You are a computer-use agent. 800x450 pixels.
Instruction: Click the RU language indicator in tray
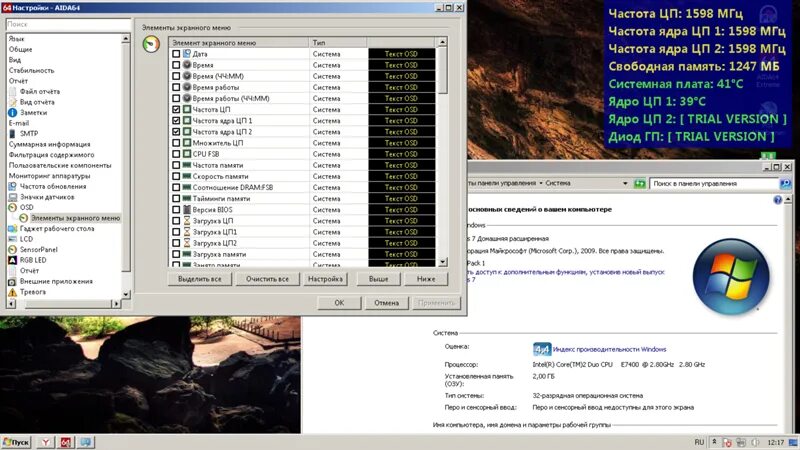tap(699, 442)
